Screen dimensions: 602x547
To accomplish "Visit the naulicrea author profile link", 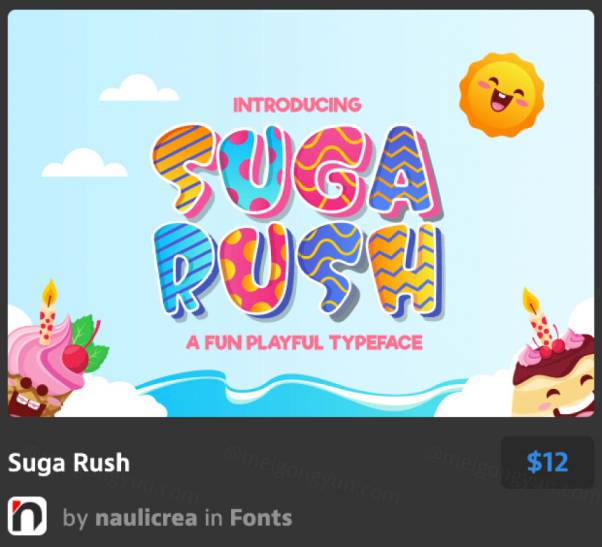I will 146,518.
